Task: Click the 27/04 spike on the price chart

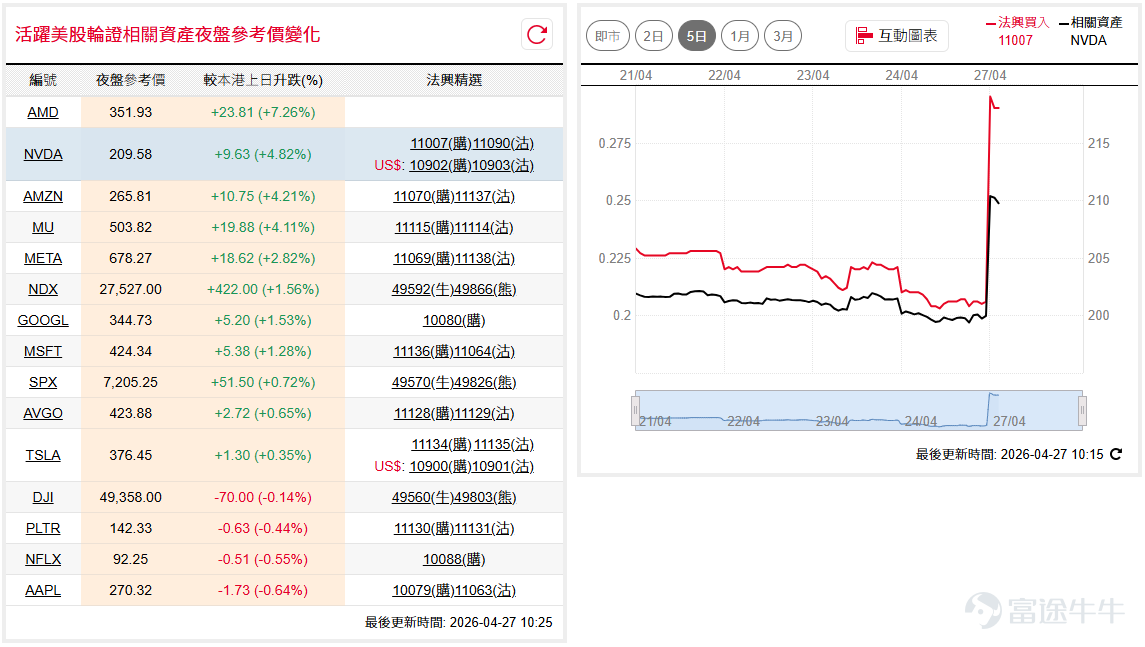Action: tap(991, 99)
